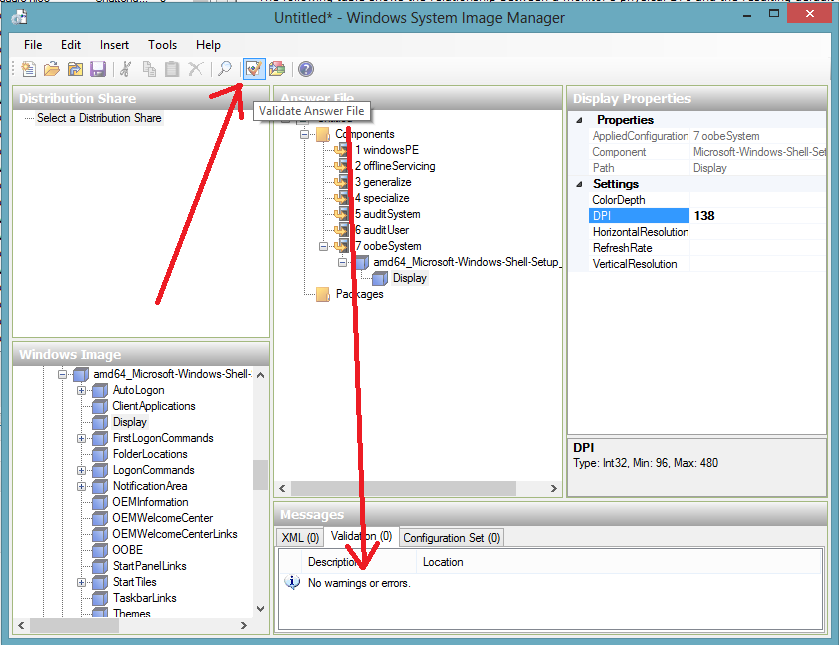Collapse amd64_Microsoft-Windows-Shell node in Windows Image
Viewport: 839px width, 645px height.
coord(63,374)
